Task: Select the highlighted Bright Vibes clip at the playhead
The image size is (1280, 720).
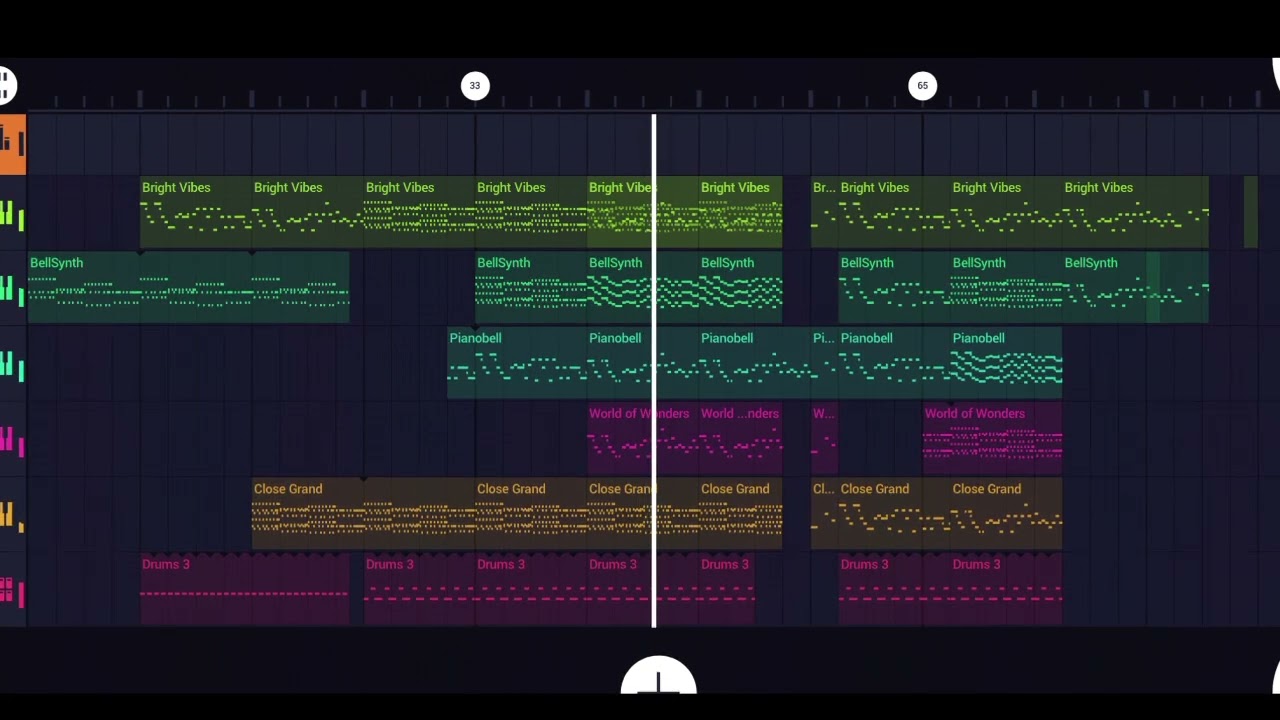Action: click(x=643, y=212)
